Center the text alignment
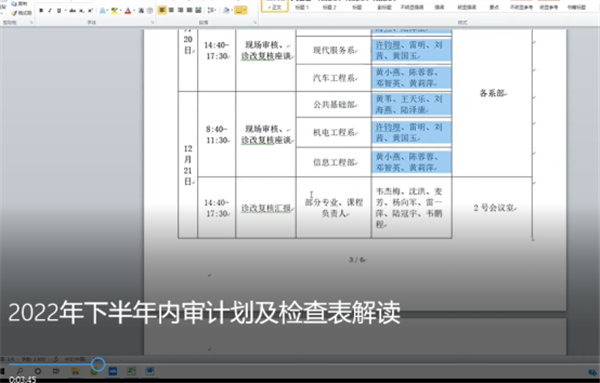Viewport: 600px width, 383px height. pyautogui.click(x=171, y=10)
